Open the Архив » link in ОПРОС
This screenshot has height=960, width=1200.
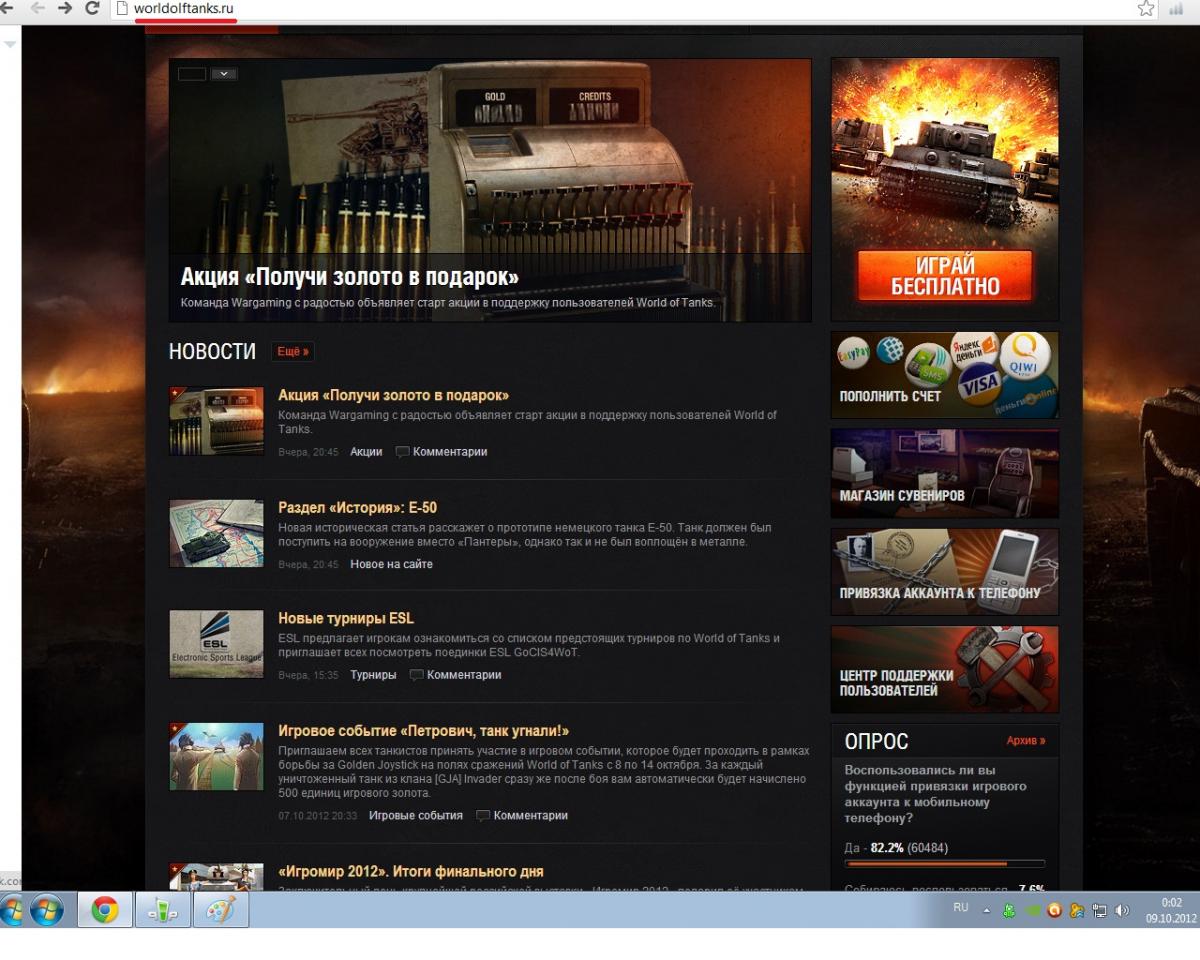[1026, 741]
